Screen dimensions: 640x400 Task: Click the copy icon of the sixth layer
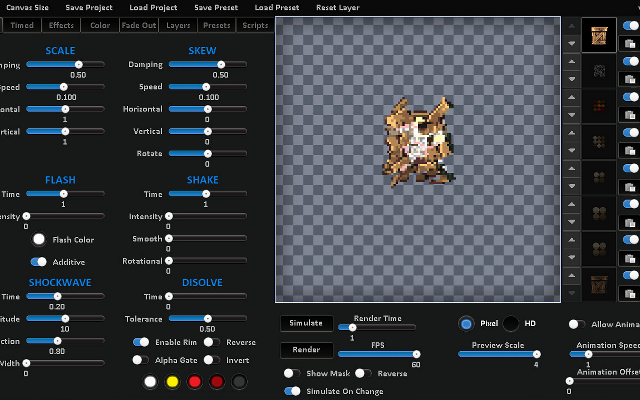click(630, 223)
